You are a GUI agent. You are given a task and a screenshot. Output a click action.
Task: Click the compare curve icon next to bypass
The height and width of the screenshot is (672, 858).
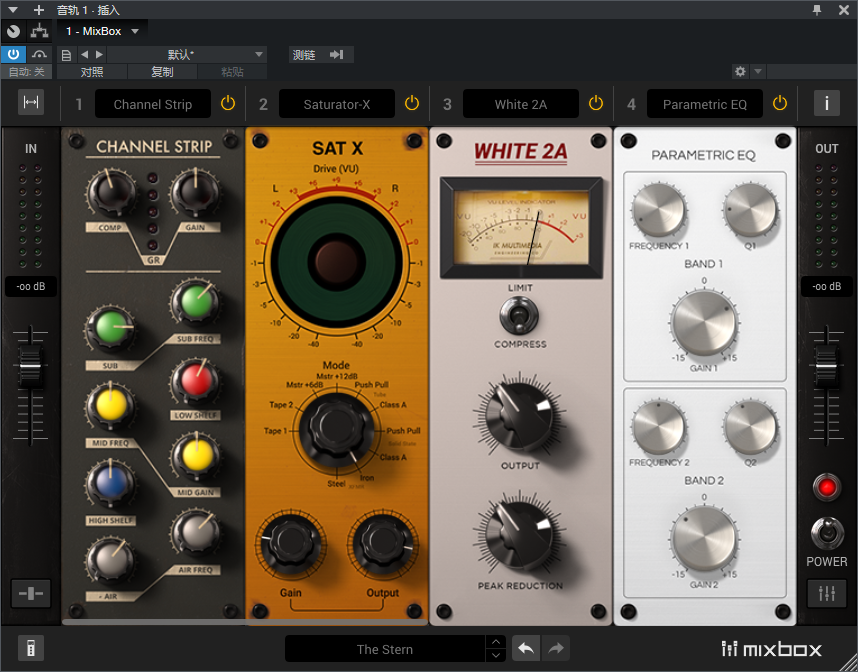[x=39, y=54]
